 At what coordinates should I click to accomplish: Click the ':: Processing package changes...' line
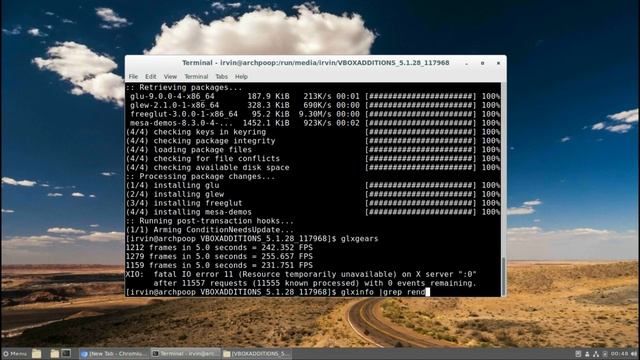(200, 177)
